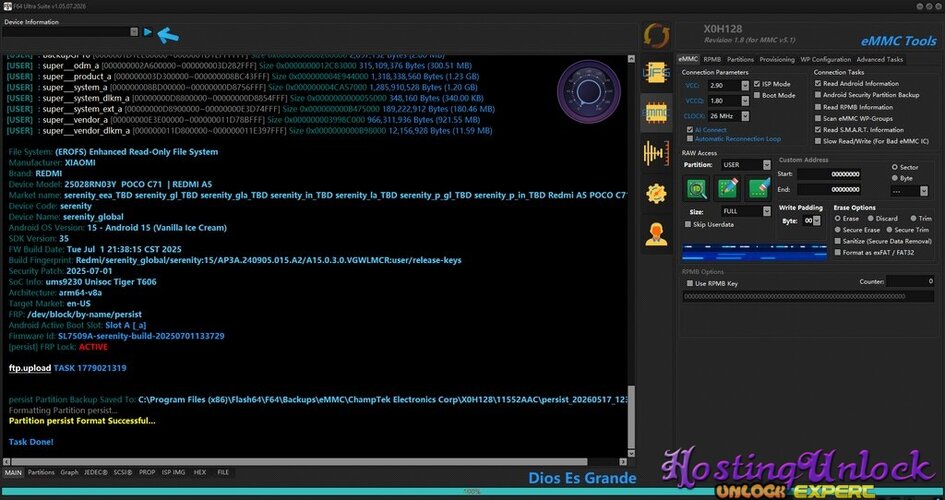Open the bottom HEX tab
945x500 pixels.
(200, 472)
